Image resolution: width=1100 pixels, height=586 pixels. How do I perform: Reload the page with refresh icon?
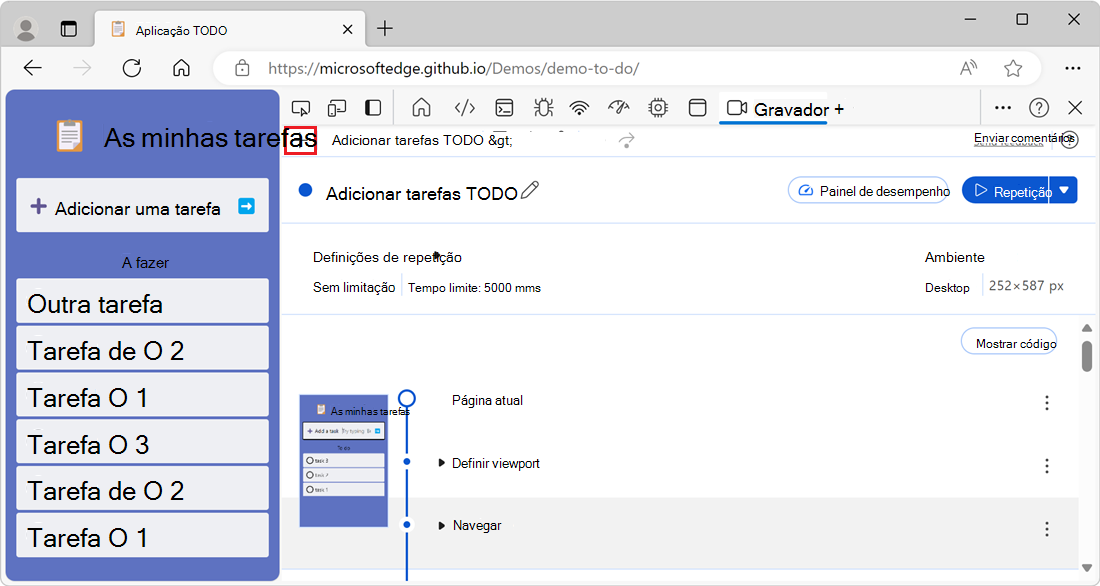pos(132,68)
